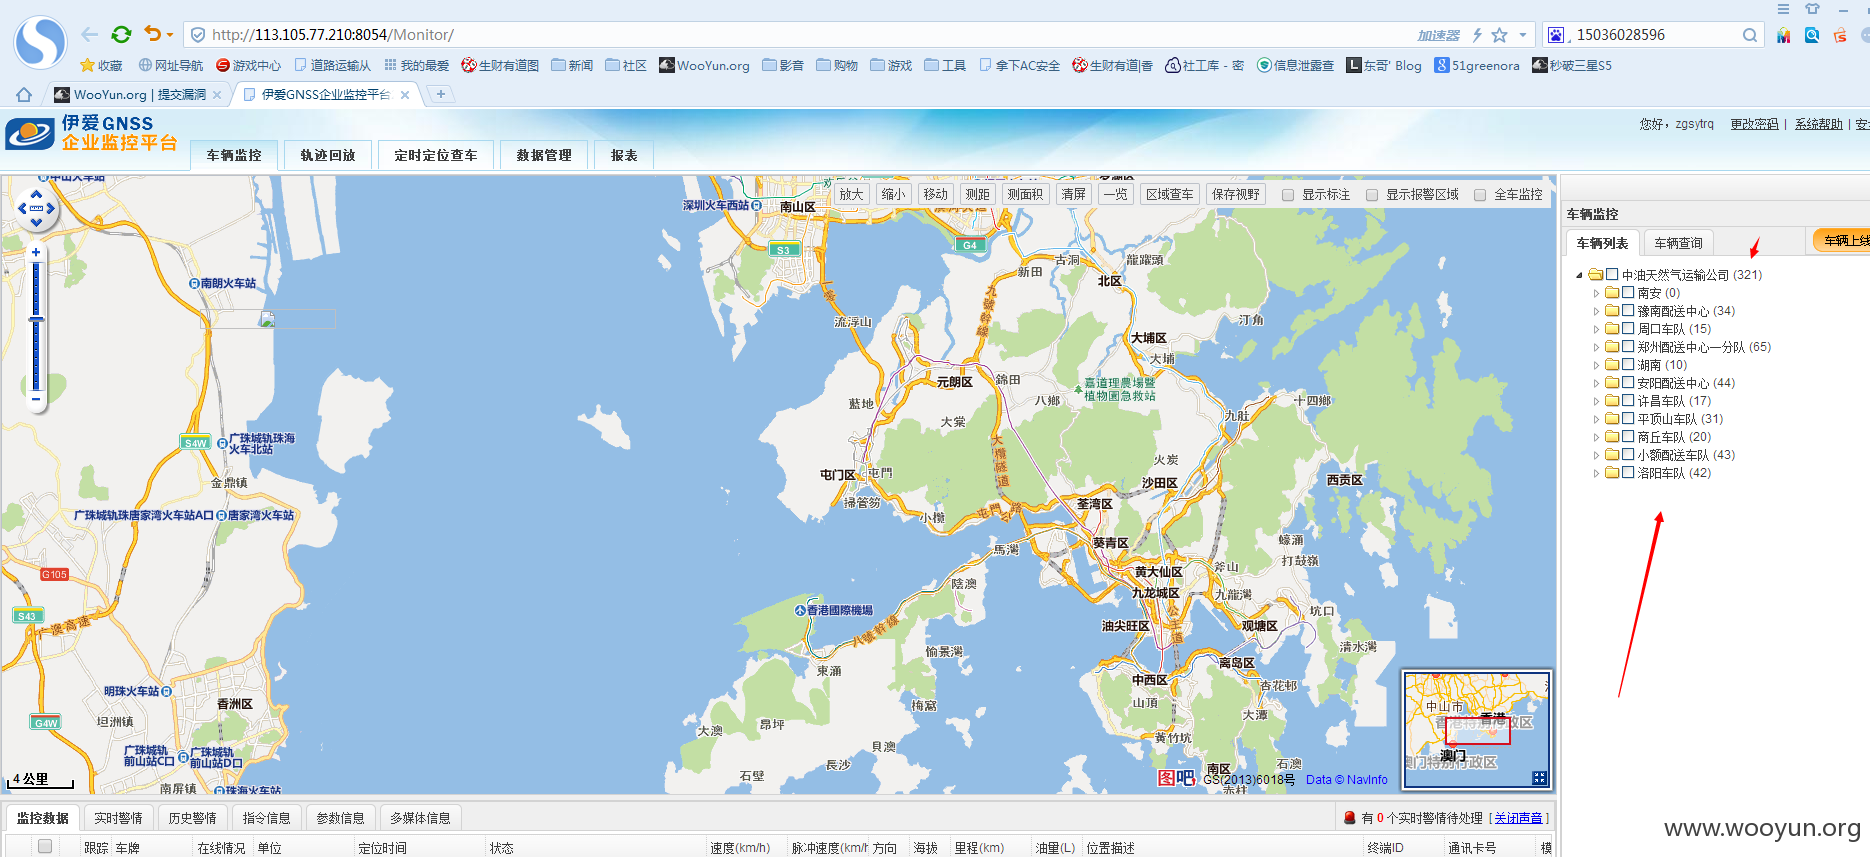Click the green refresh icon

coord(121,35)
